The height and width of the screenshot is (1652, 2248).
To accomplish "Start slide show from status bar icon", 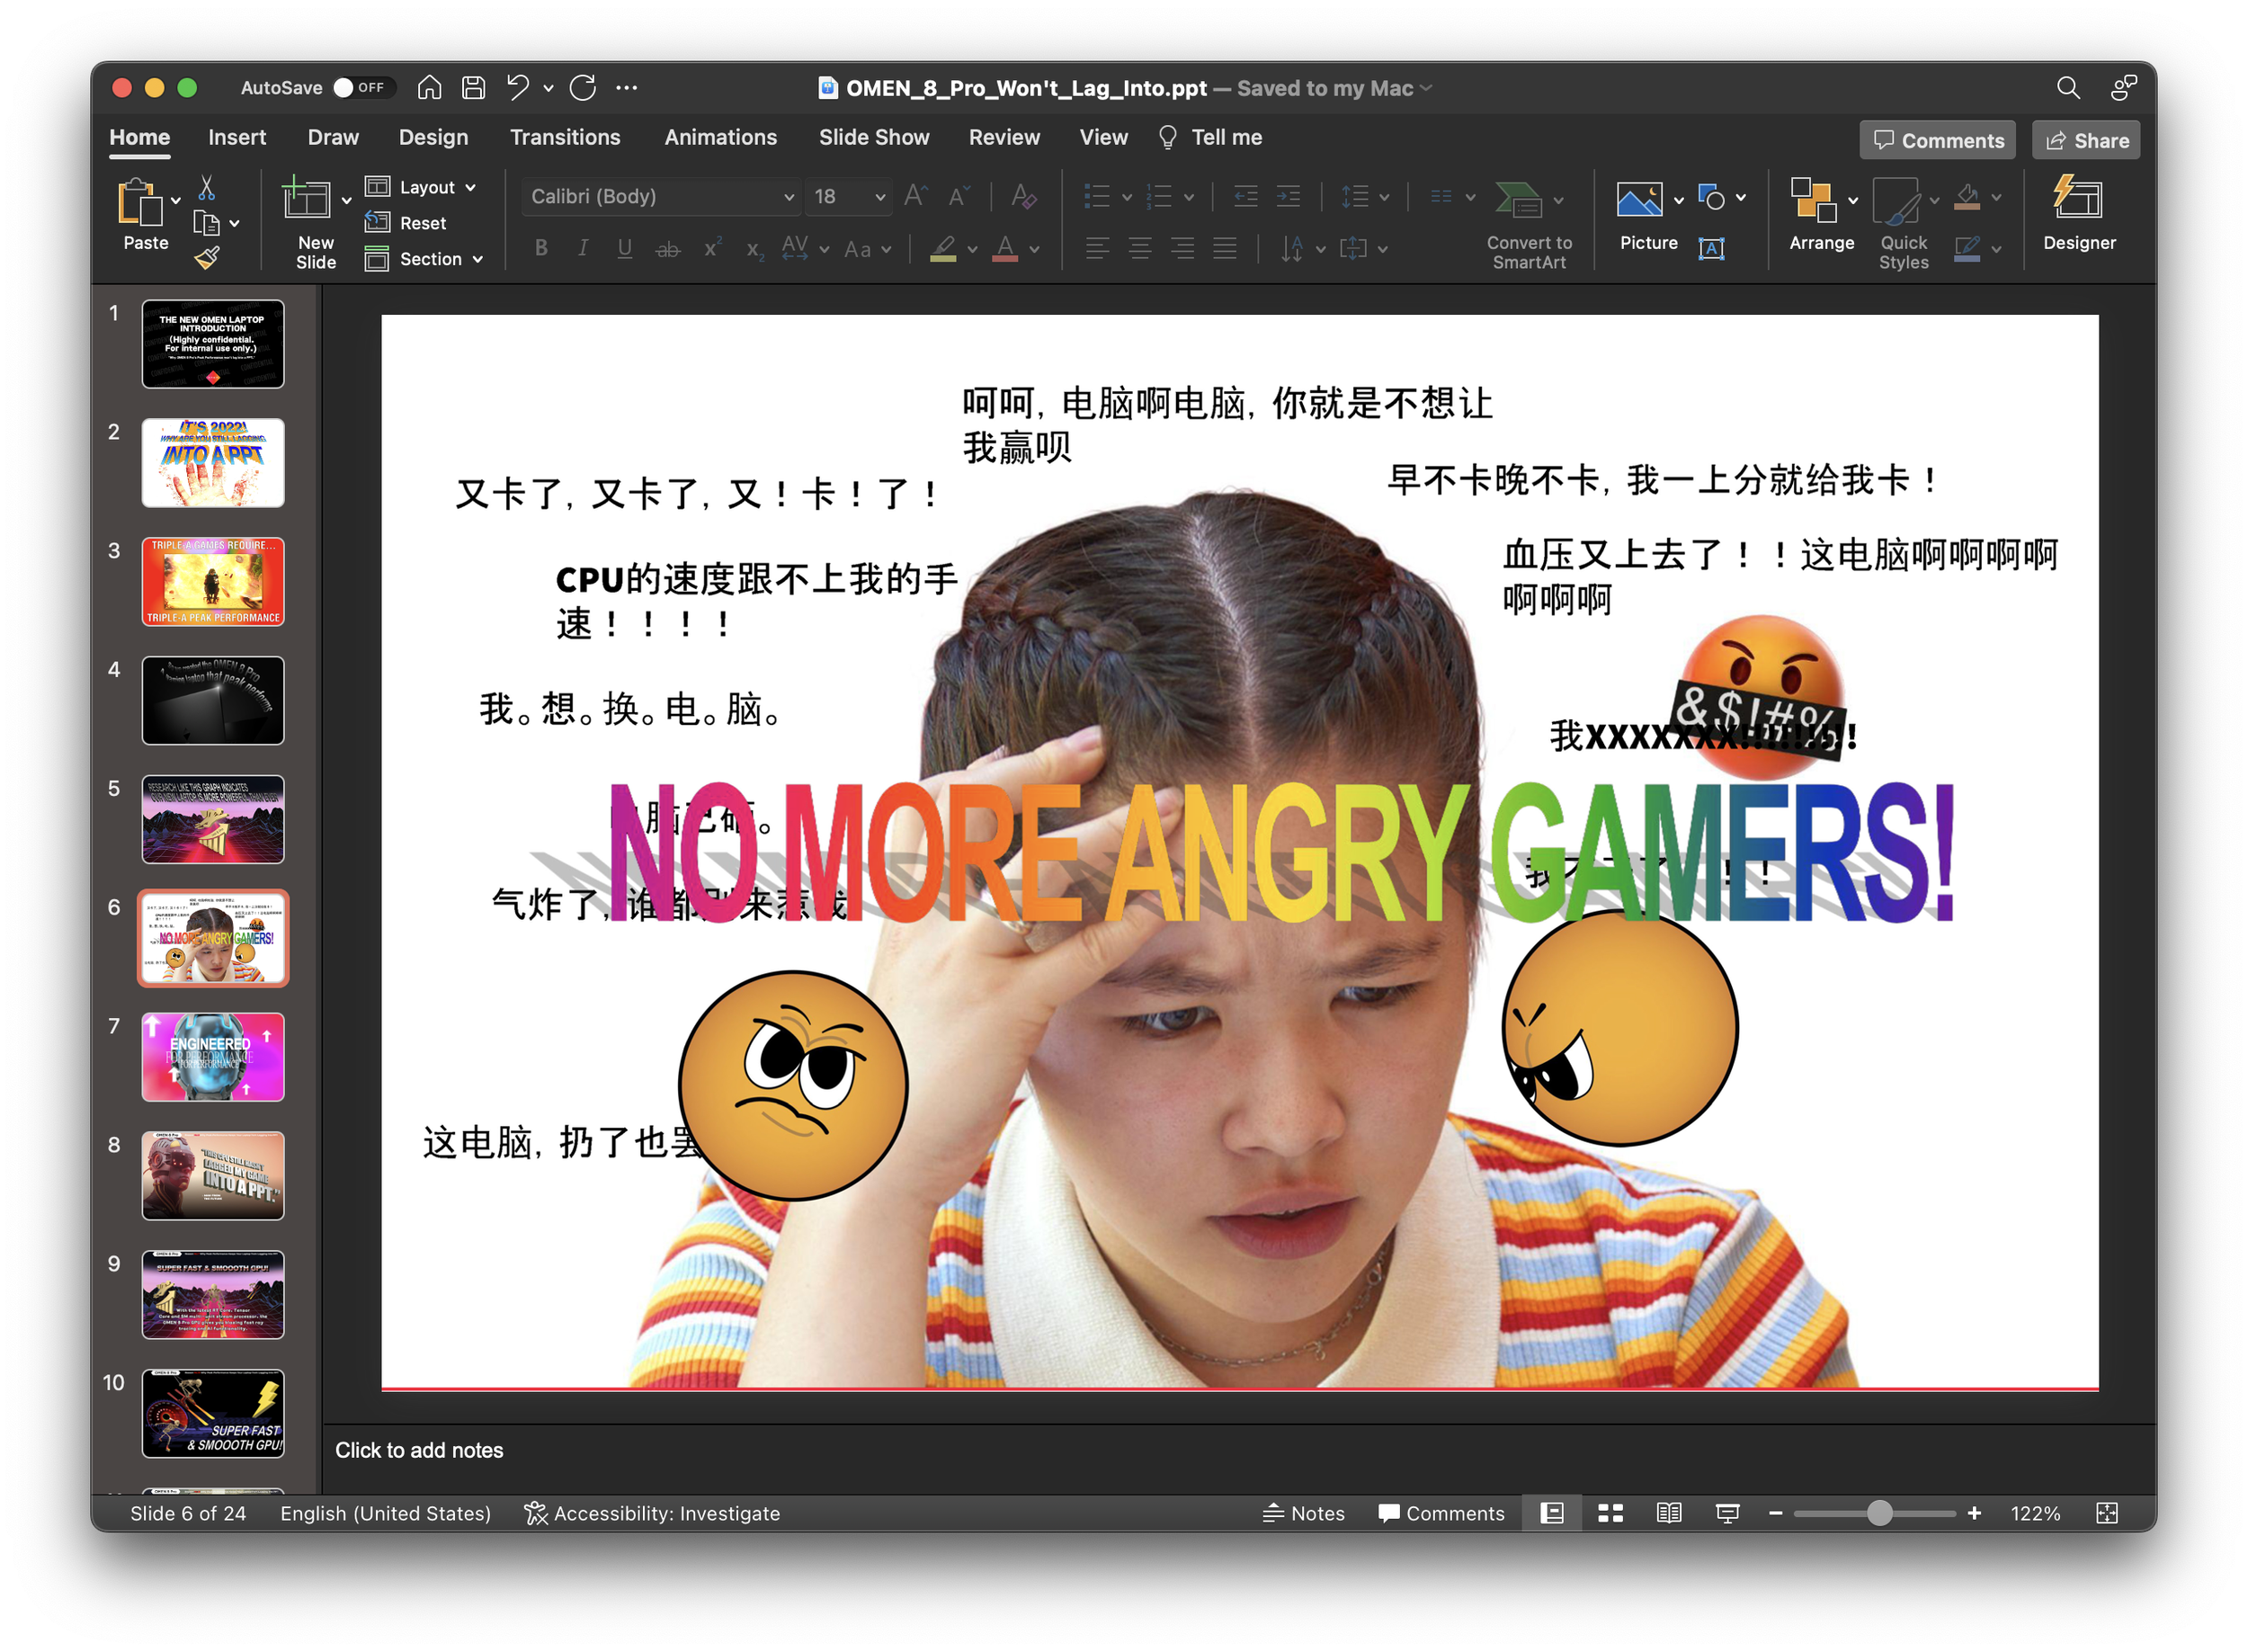I will (x=1727, y=1513).
